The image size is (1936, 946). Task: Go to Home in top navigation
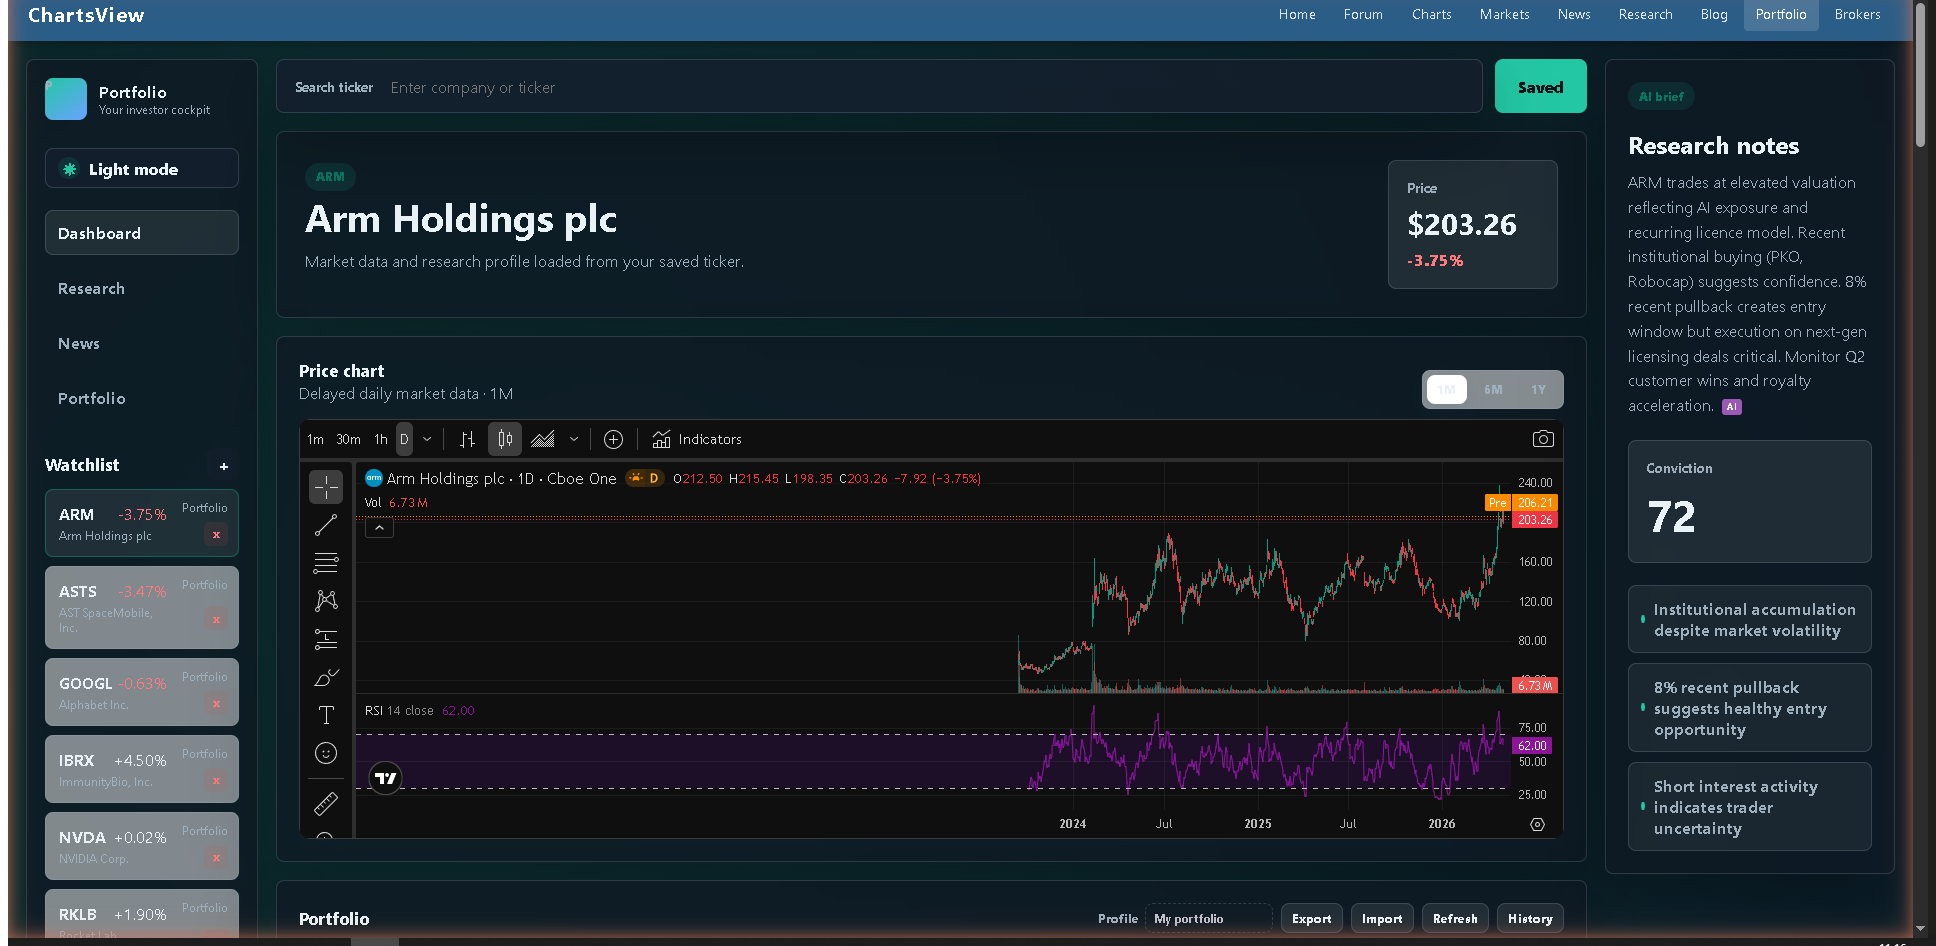(1297, 15)
